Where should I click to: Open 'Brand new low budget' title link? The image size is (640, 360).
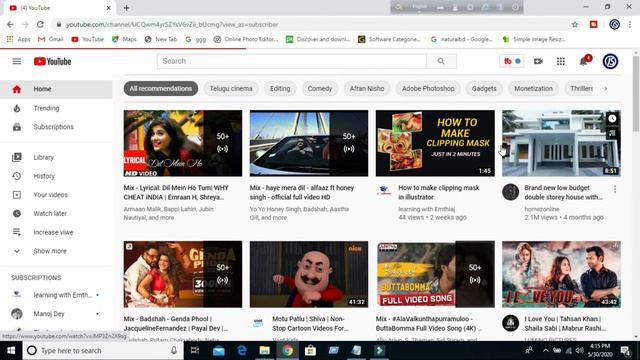(x=563, y=192)
